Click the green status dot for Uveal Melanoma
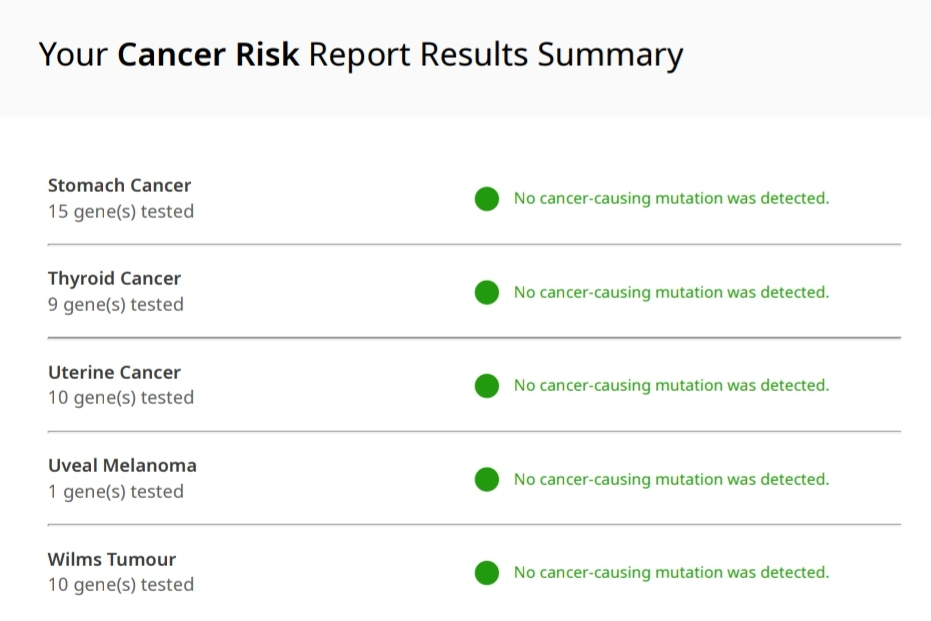This screenshot has width=931, height=621. point(487,480)
